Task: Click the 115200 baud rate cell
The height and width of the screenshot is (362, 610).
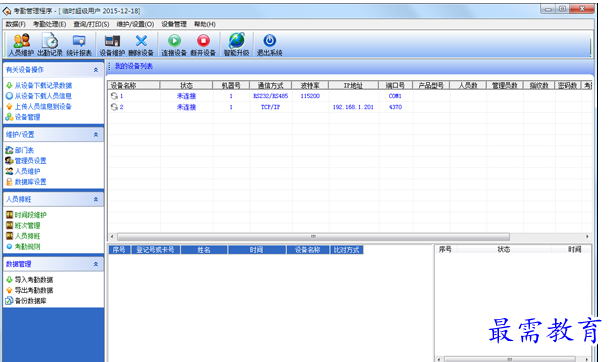Action: (x=310, y=96)
